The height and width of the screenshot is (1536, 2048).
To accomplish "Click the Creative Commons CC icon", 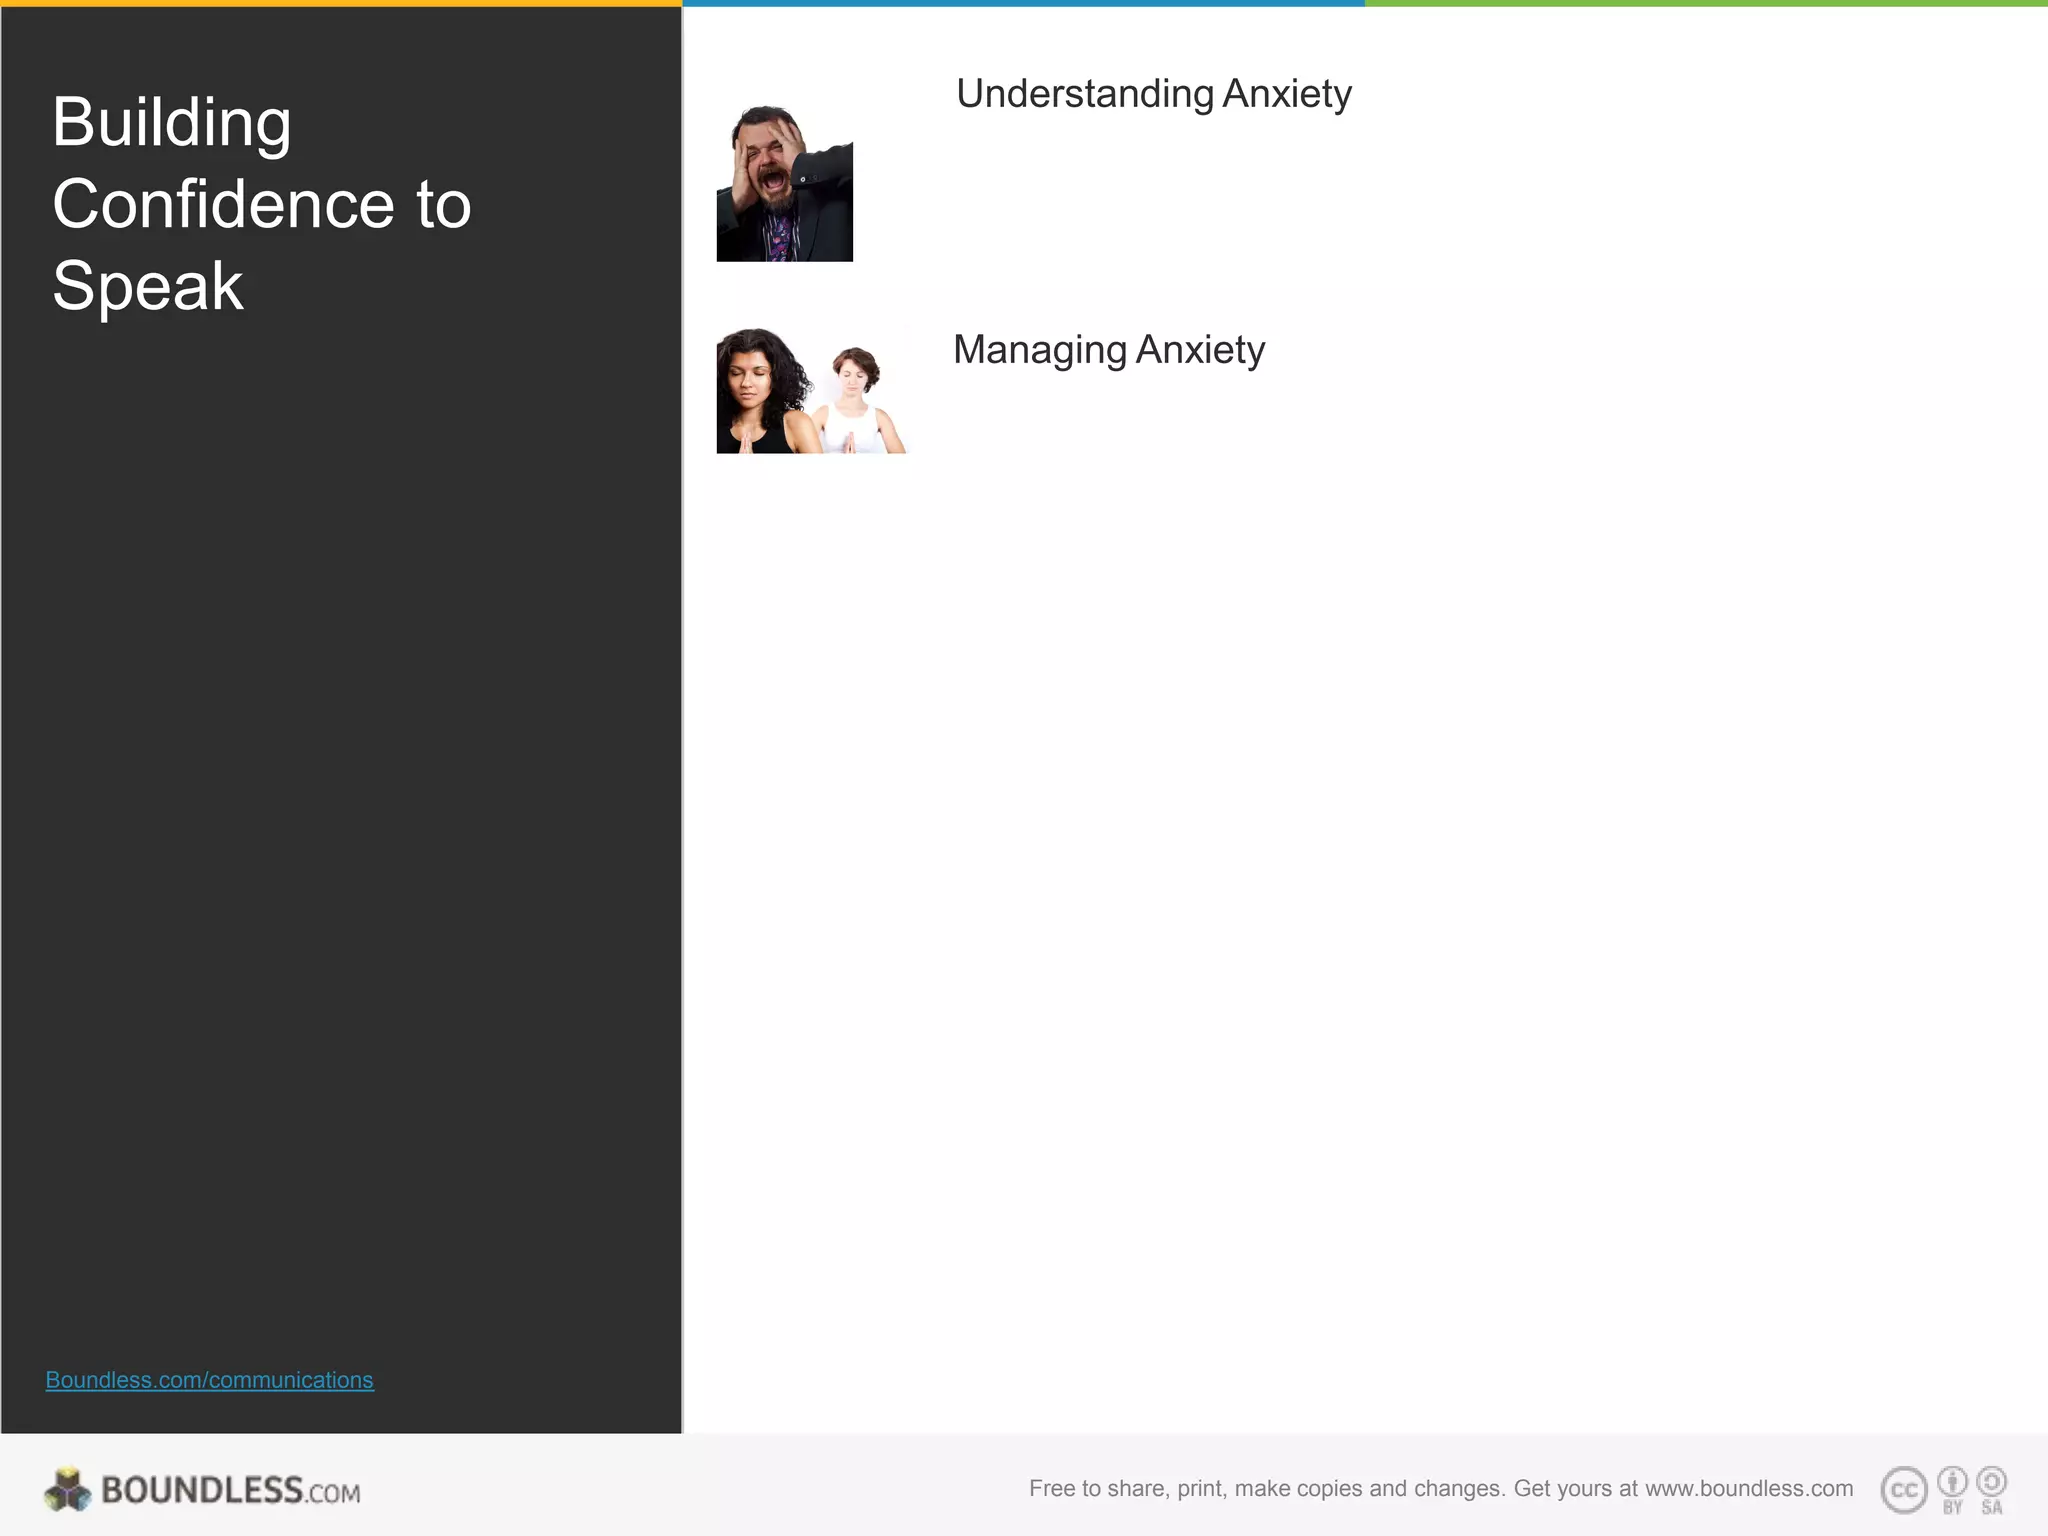I will (1903, 1491).
